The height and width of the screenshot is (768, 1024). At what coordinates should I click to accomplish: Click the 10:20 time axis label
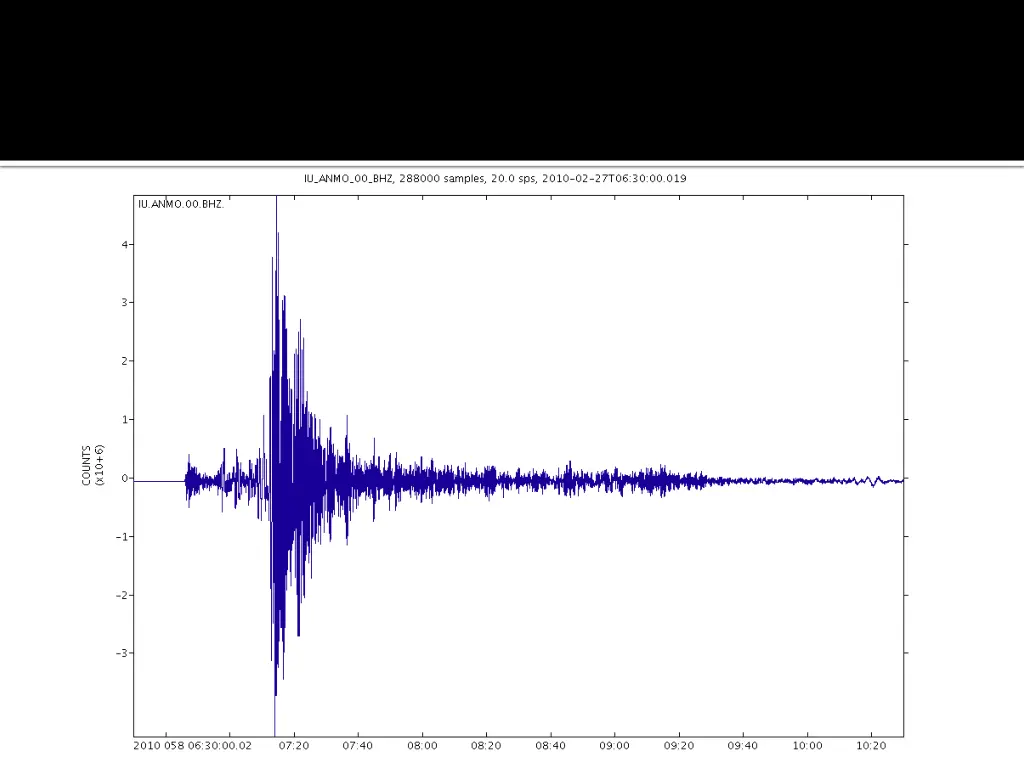point(871,746)
